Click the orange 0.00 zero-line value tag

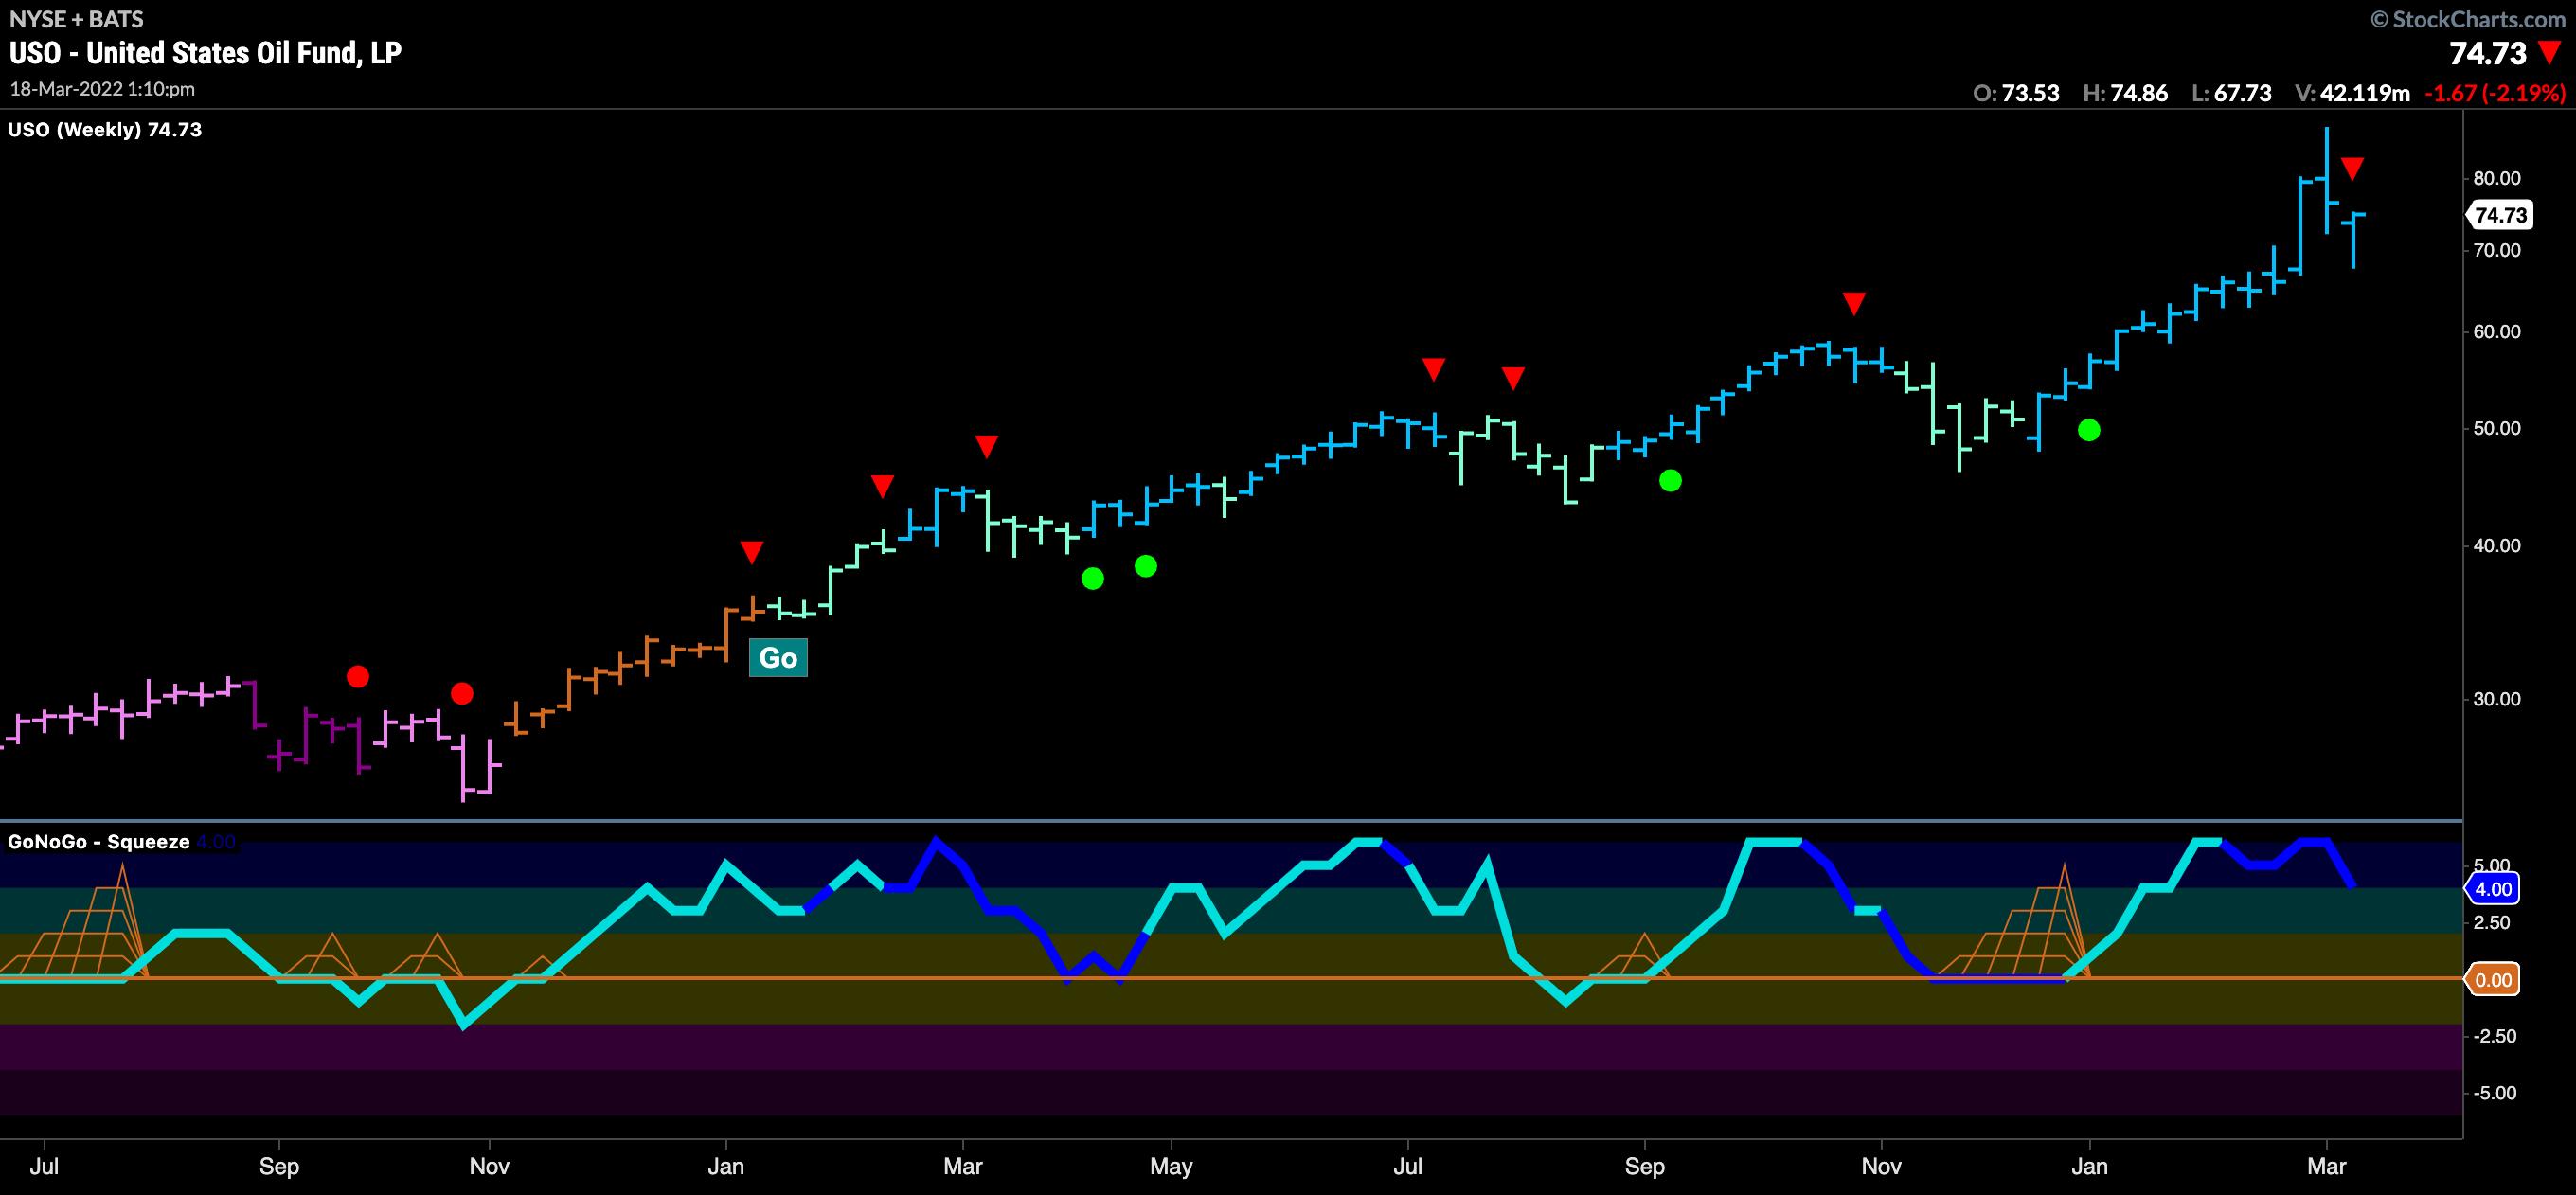pyautogui.click(x=2493, y=980)
